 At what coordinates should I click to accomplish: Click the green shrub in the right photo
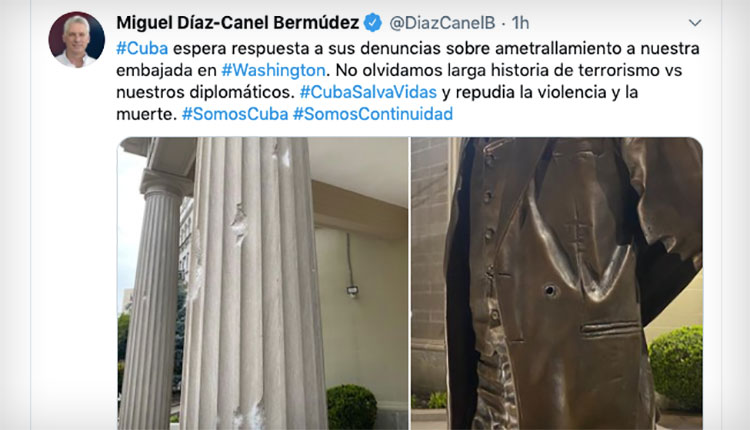point(675,366)
